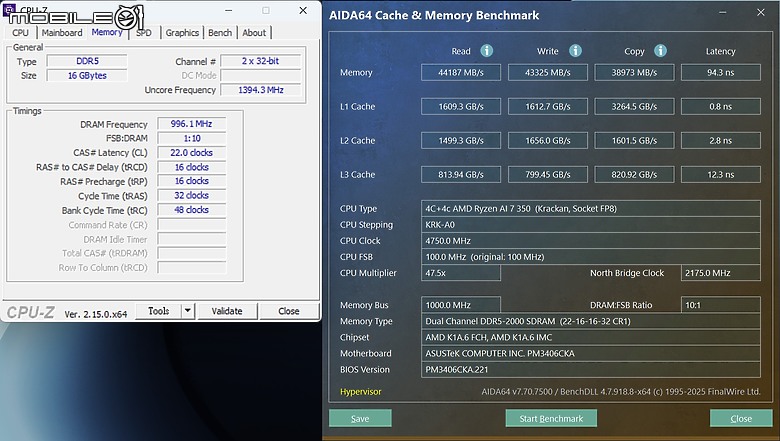Click the Tools button in CPU-Z
The width and height of the screenshot is (780, 441).
pos(159,311)
